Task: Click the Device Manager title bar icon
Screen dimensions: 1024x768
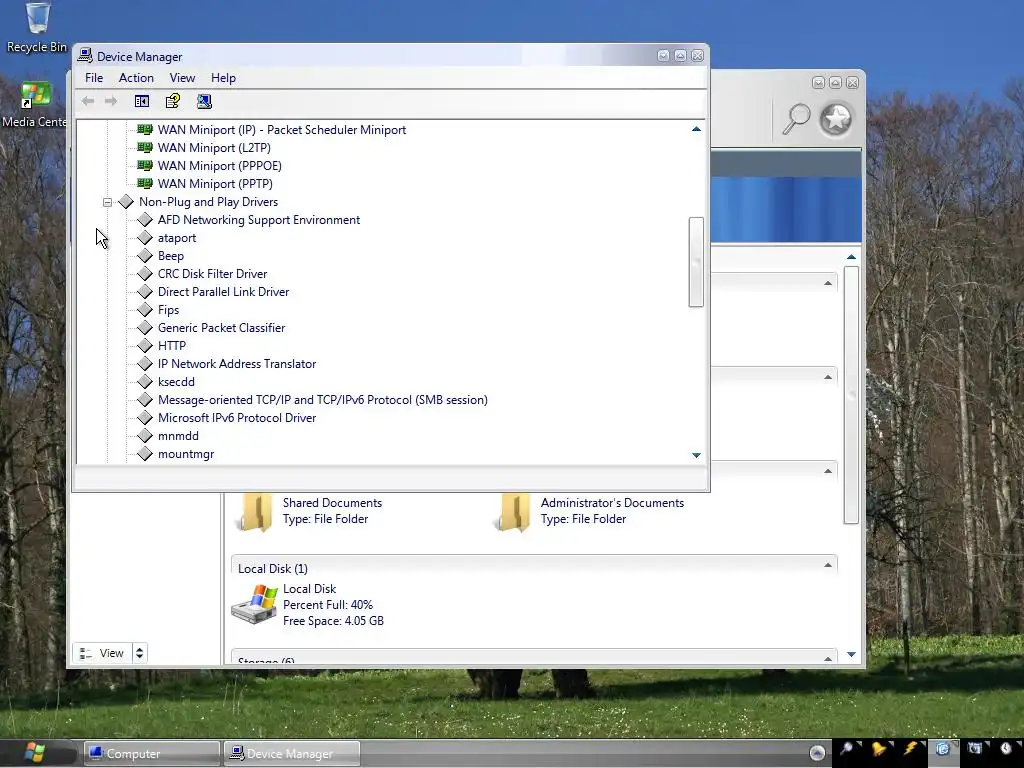Action: click(x=85, y=56)
